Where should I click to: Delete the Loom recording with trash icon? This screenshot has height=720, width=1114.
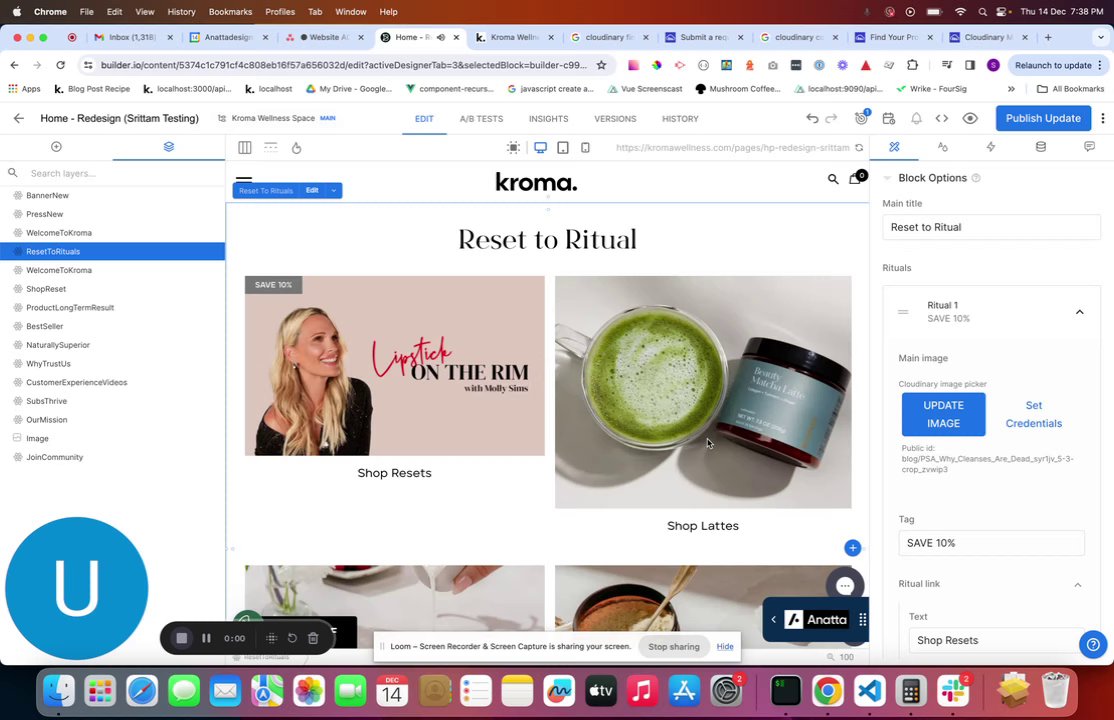click(x=313, y=638)
